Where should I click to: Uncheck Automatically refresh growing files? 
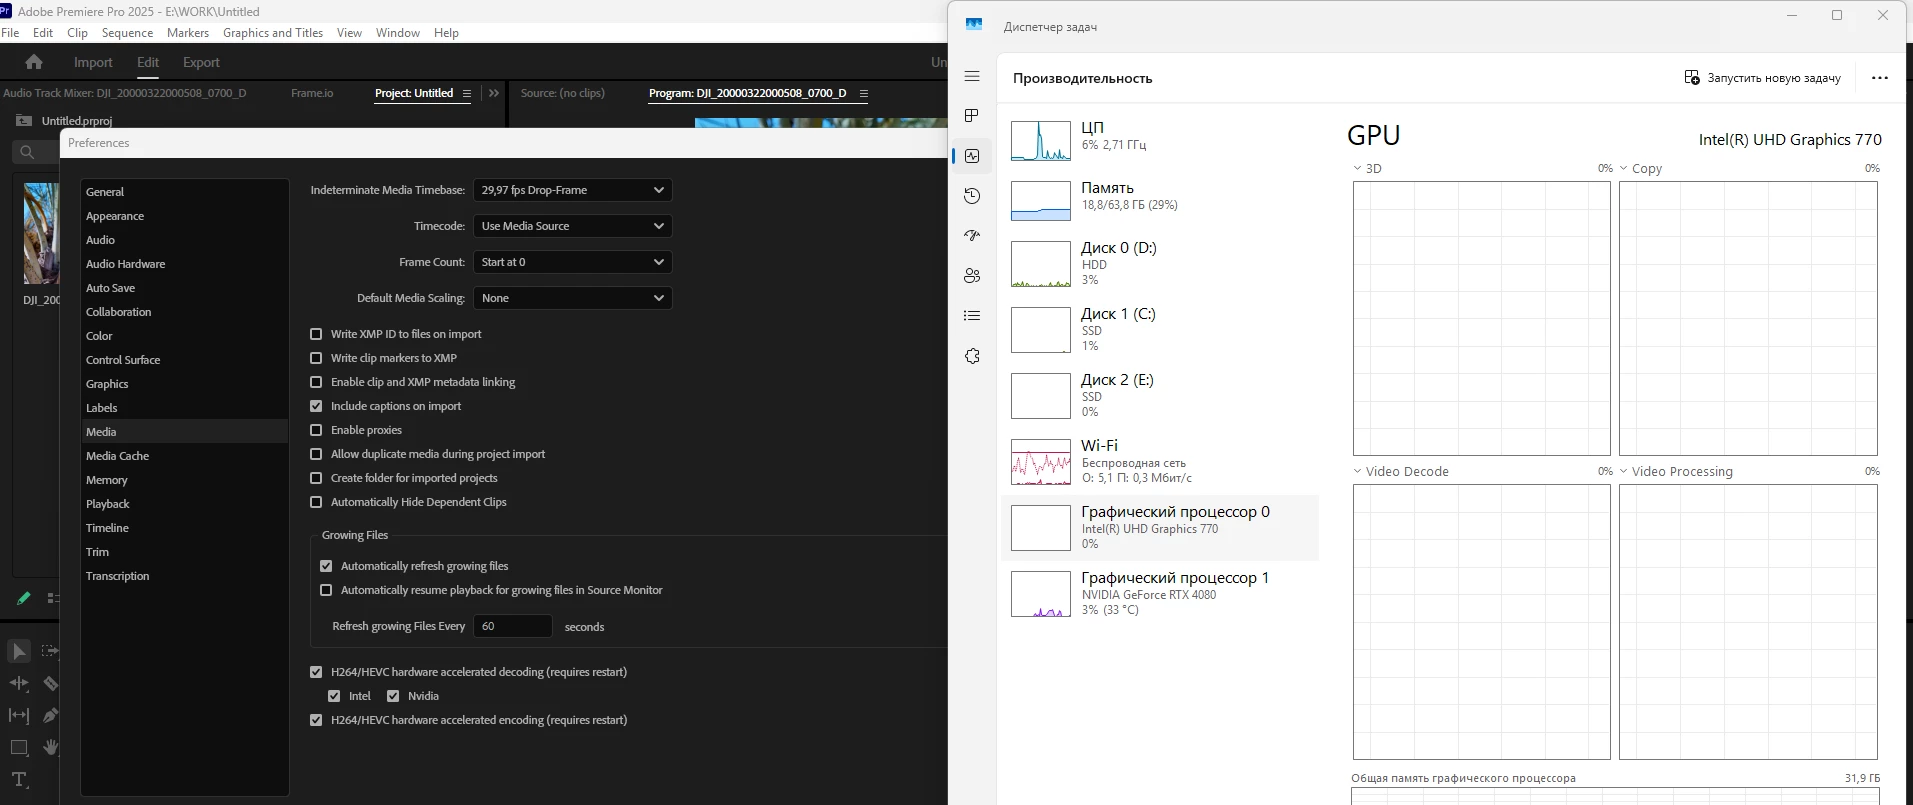326,566
